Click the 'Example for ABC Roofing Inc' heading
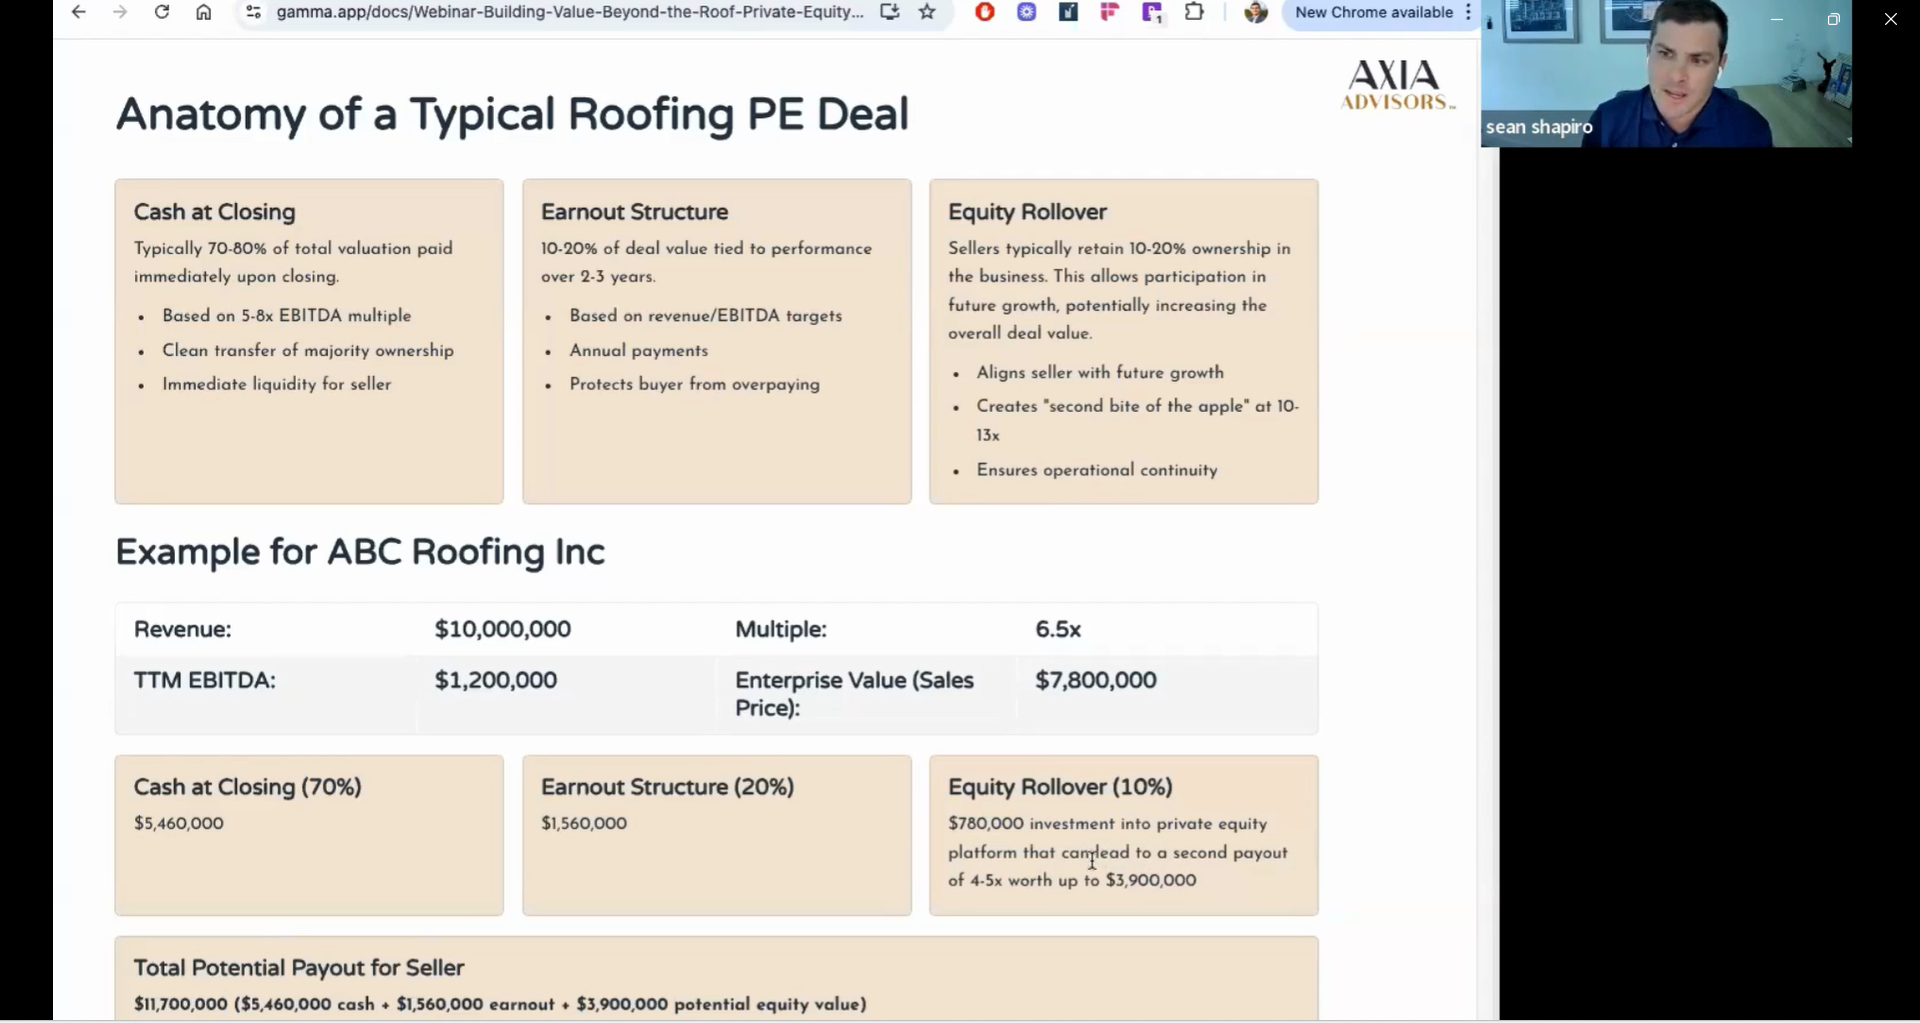 (x=360, y=552)
